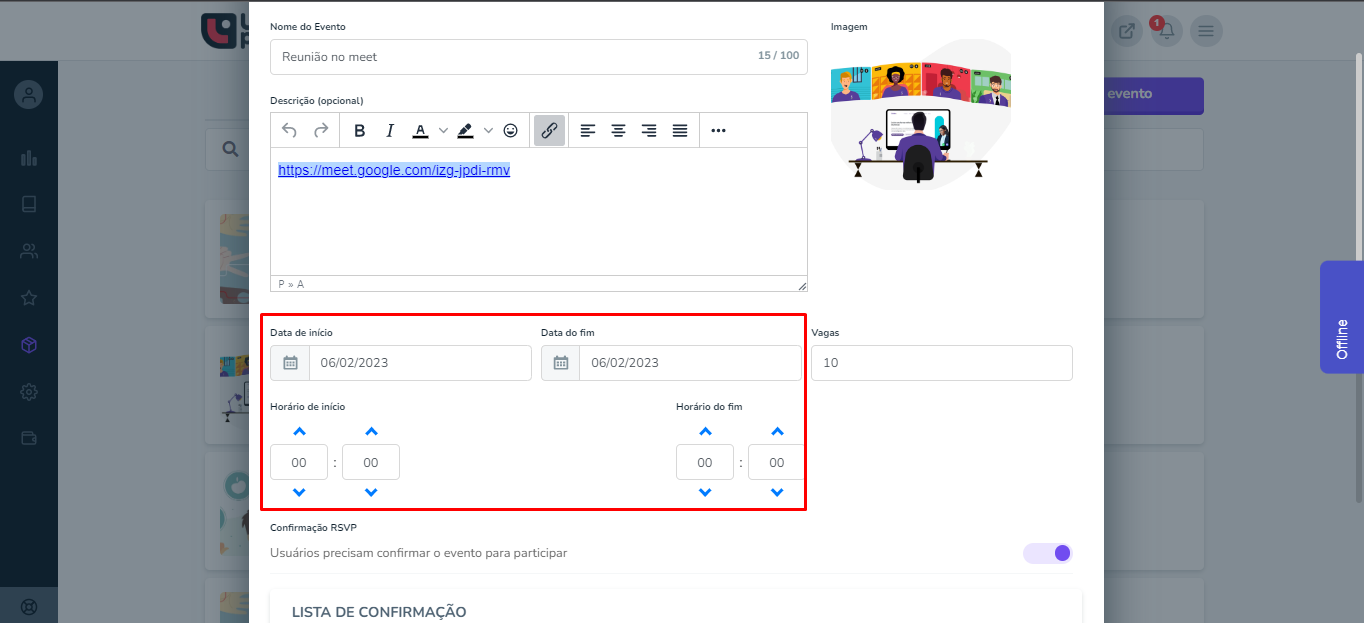Image resolution: width=1364 pixels, height=623 pixels.
Task: Click the search magnifier icon behind dialog
Action: (x=230, y=149)
